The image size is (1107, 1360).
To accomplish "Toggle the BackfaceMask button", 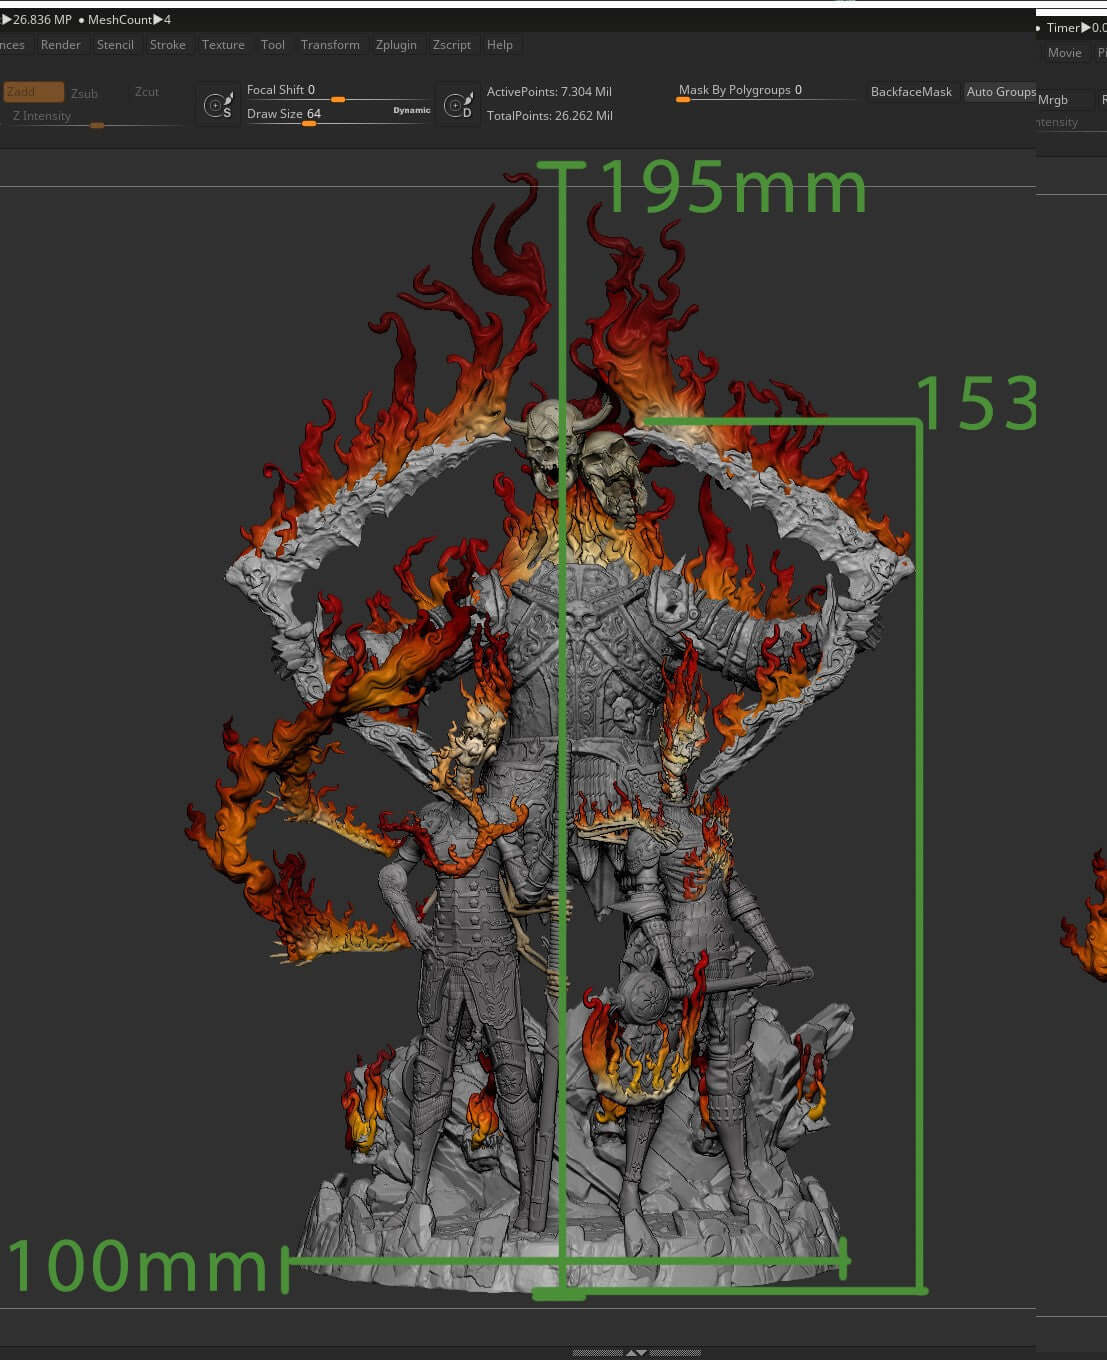I will (x=911, y=92).
